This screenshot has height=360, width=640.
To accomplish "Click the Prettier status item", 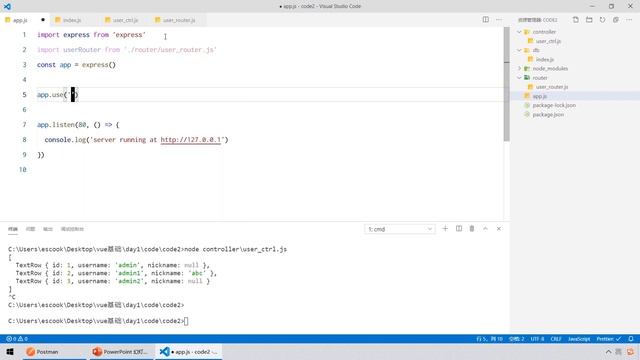I will click(x=609, y=339).
